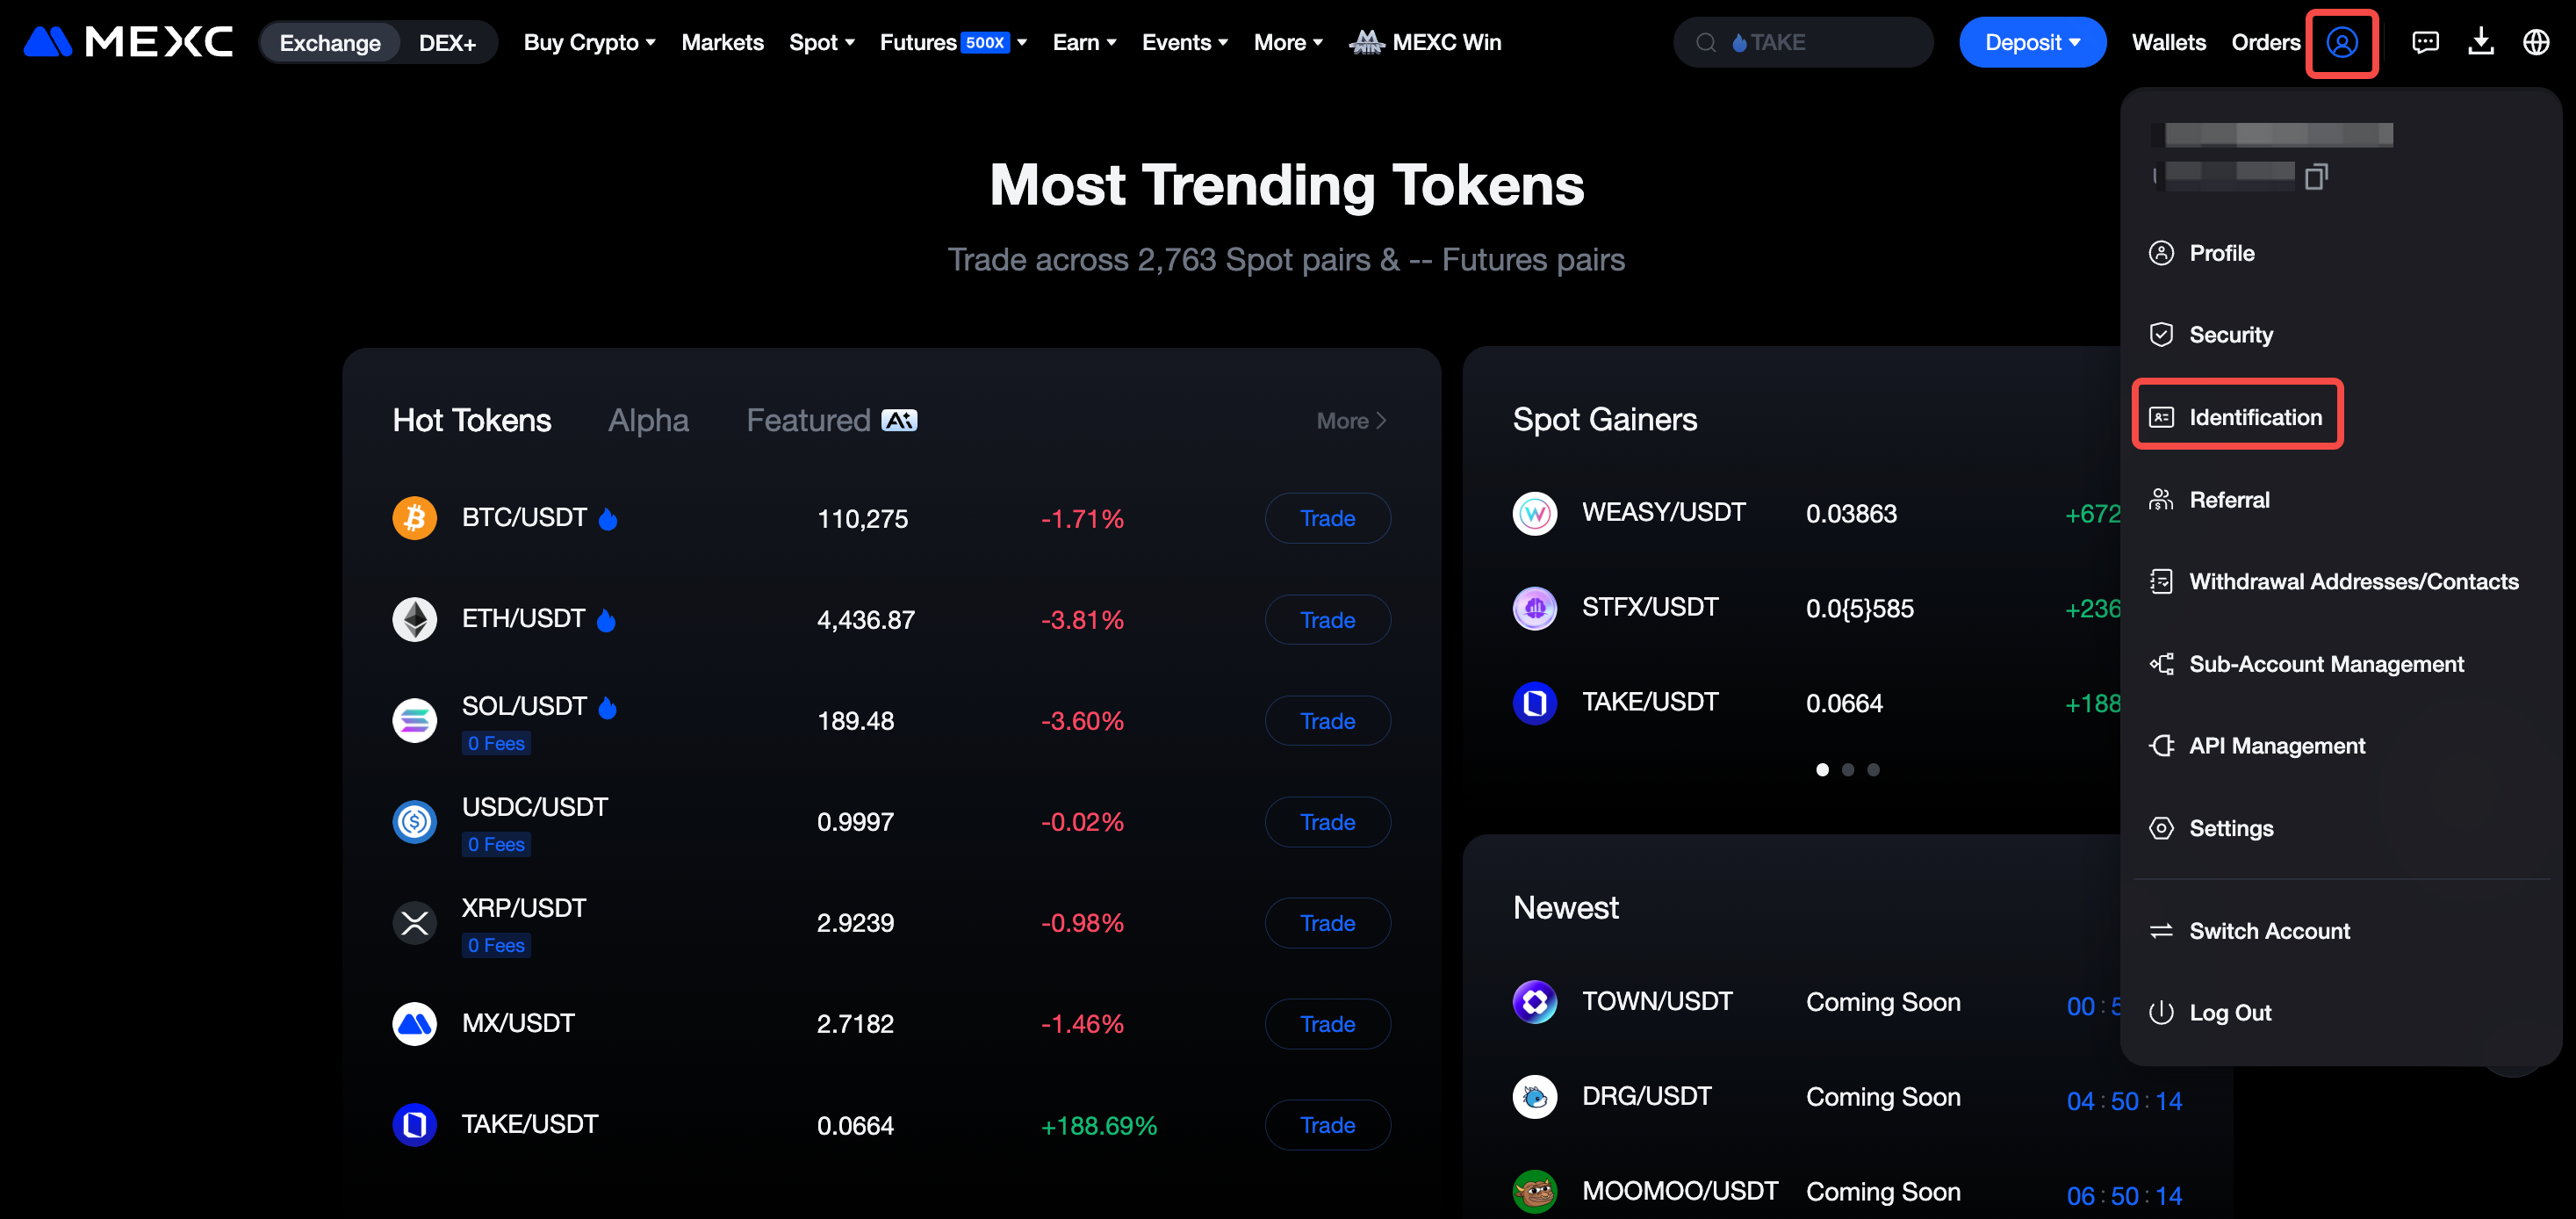
Task: Go to second Spot Gainers page dot
Action: (x=1848, y=770)
